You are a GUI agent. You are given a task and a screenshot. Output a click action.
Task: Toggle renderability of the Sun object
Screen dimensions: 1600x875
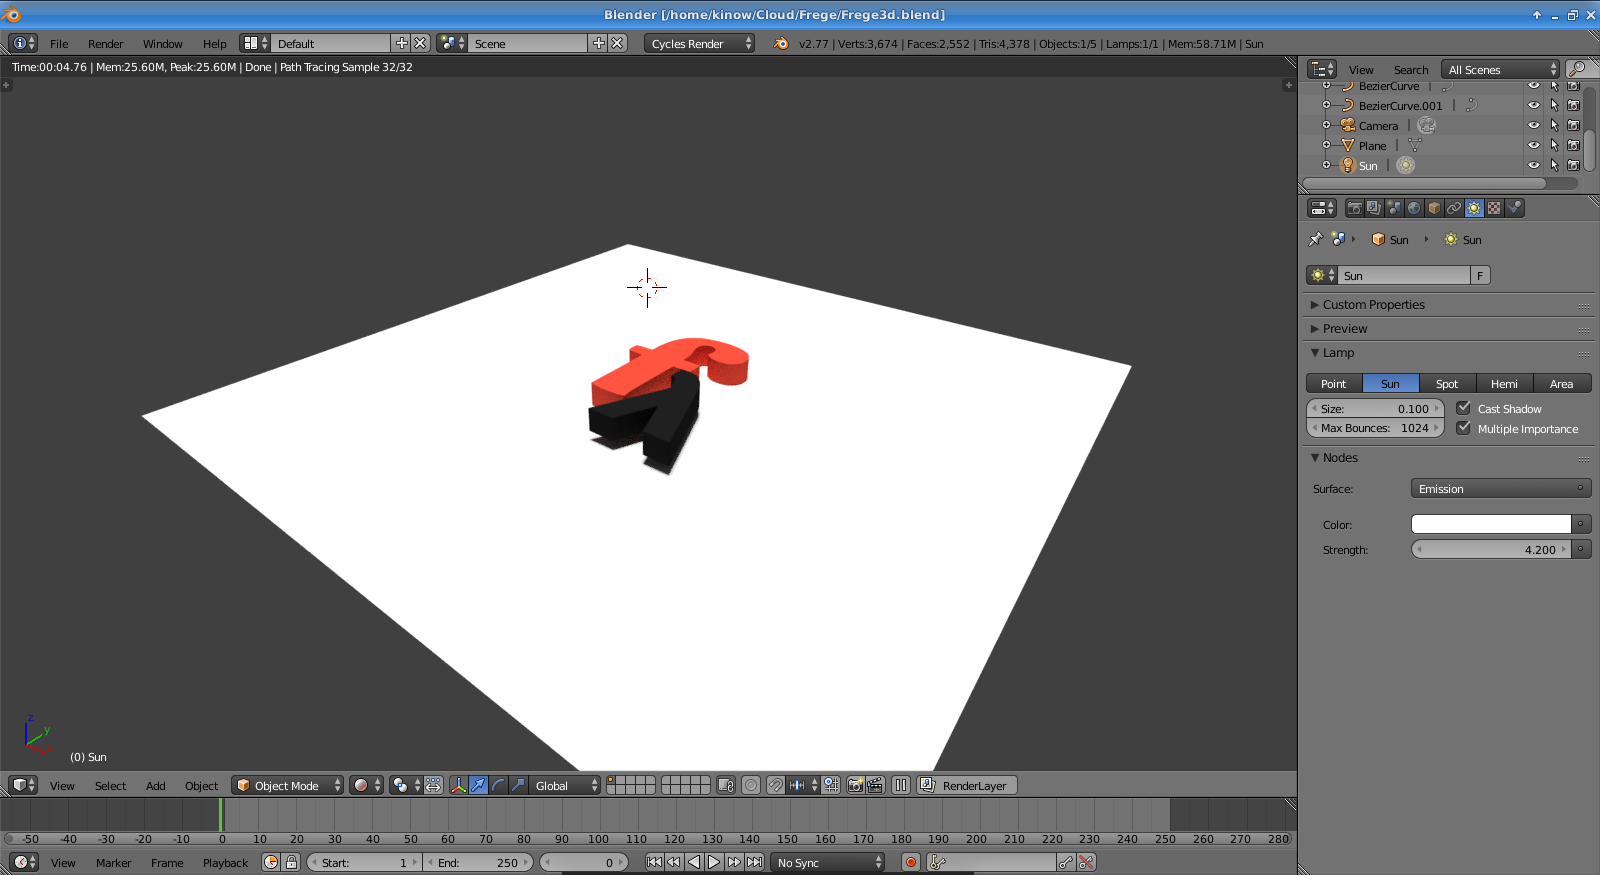pyautogui.click(x=1573, y=165)
